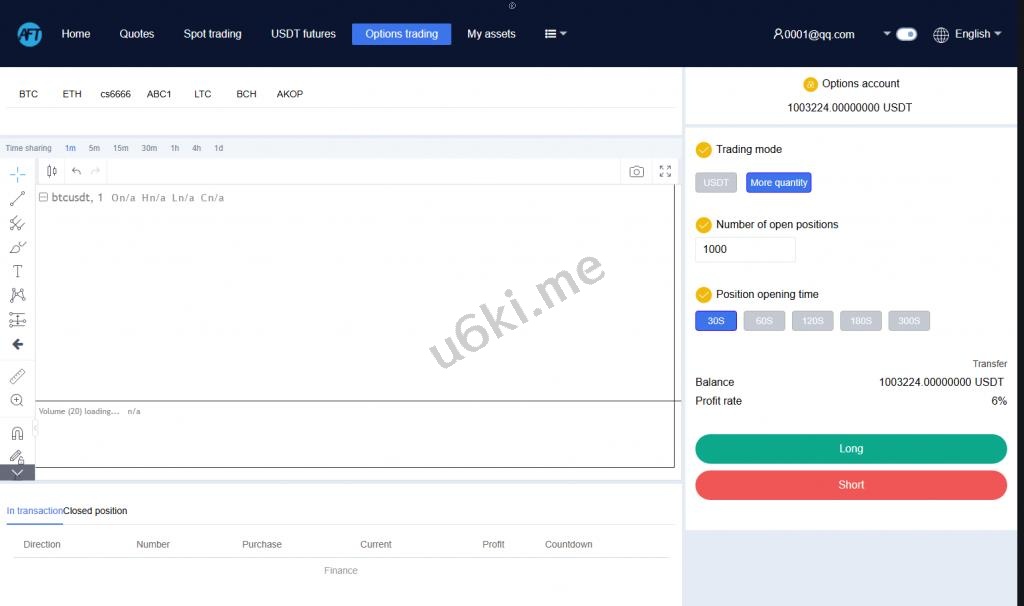Collapse the btcusdt legend in chart

pos(43,198)
